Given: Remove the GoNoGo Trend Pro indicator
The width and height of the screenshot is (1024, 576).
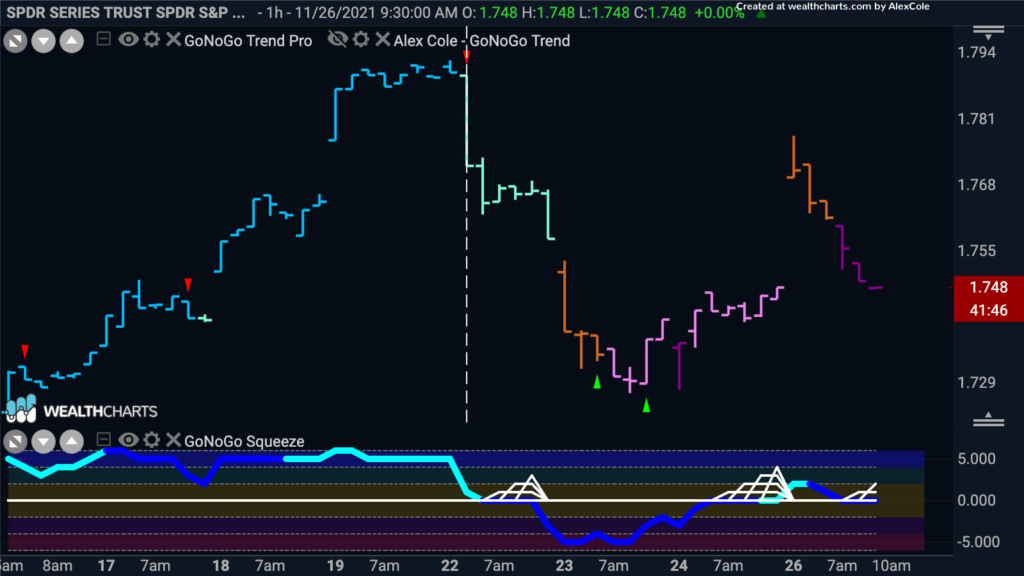Looking at the screenshot, I should coord(173,39).
